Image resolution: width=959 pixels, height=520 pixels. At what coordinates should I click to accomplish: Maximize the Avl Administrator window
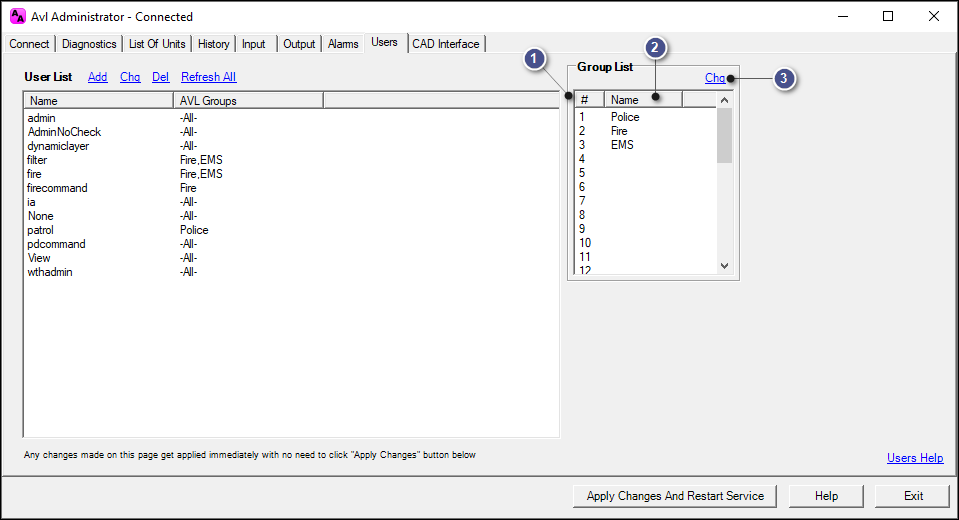(x=888, y=17)
